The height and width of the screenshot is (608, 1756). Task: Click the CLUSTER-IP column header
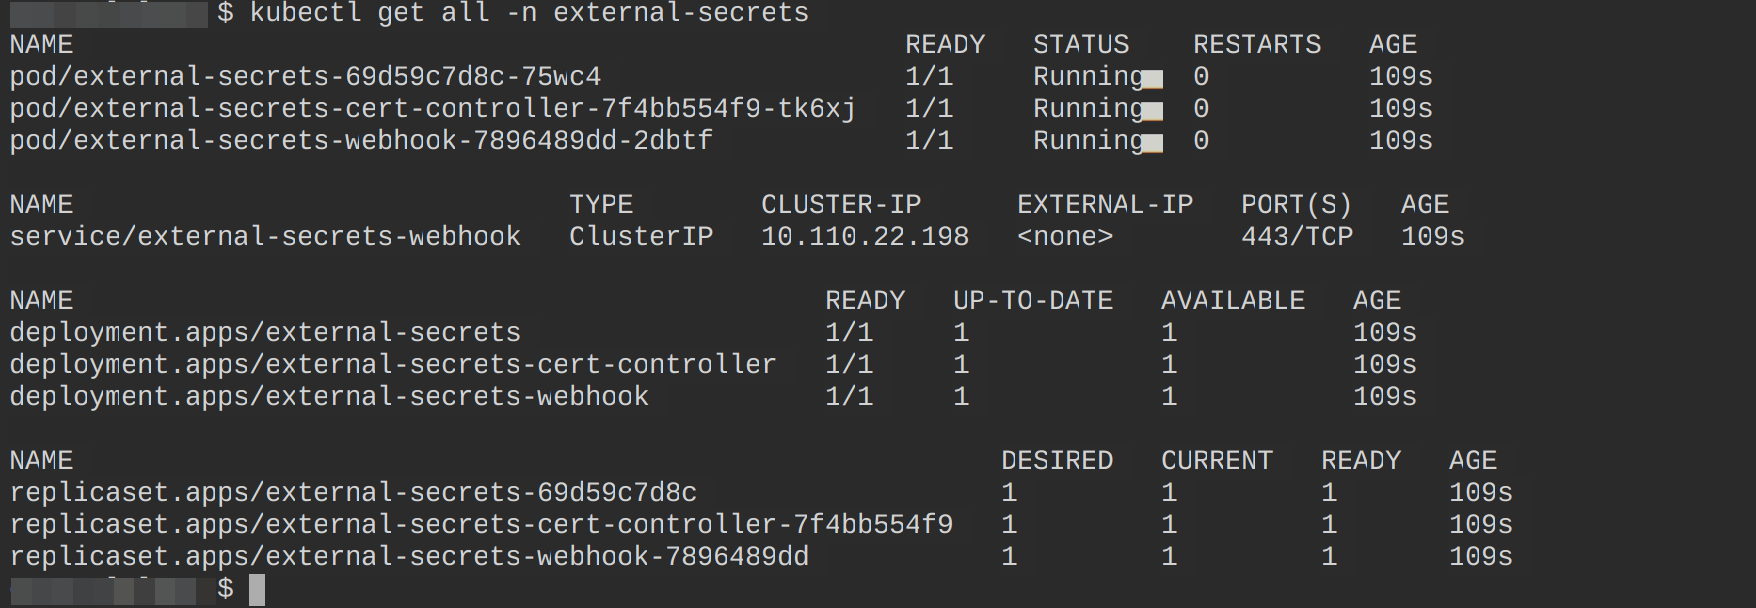pos(840,205)
